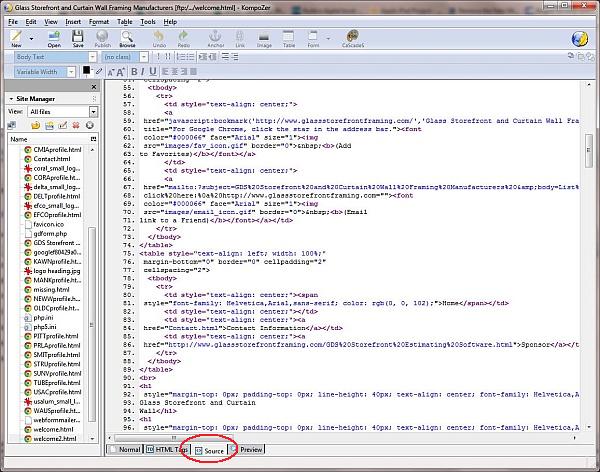Open the Table menu
600x472 pixels.
pos(125,22)
